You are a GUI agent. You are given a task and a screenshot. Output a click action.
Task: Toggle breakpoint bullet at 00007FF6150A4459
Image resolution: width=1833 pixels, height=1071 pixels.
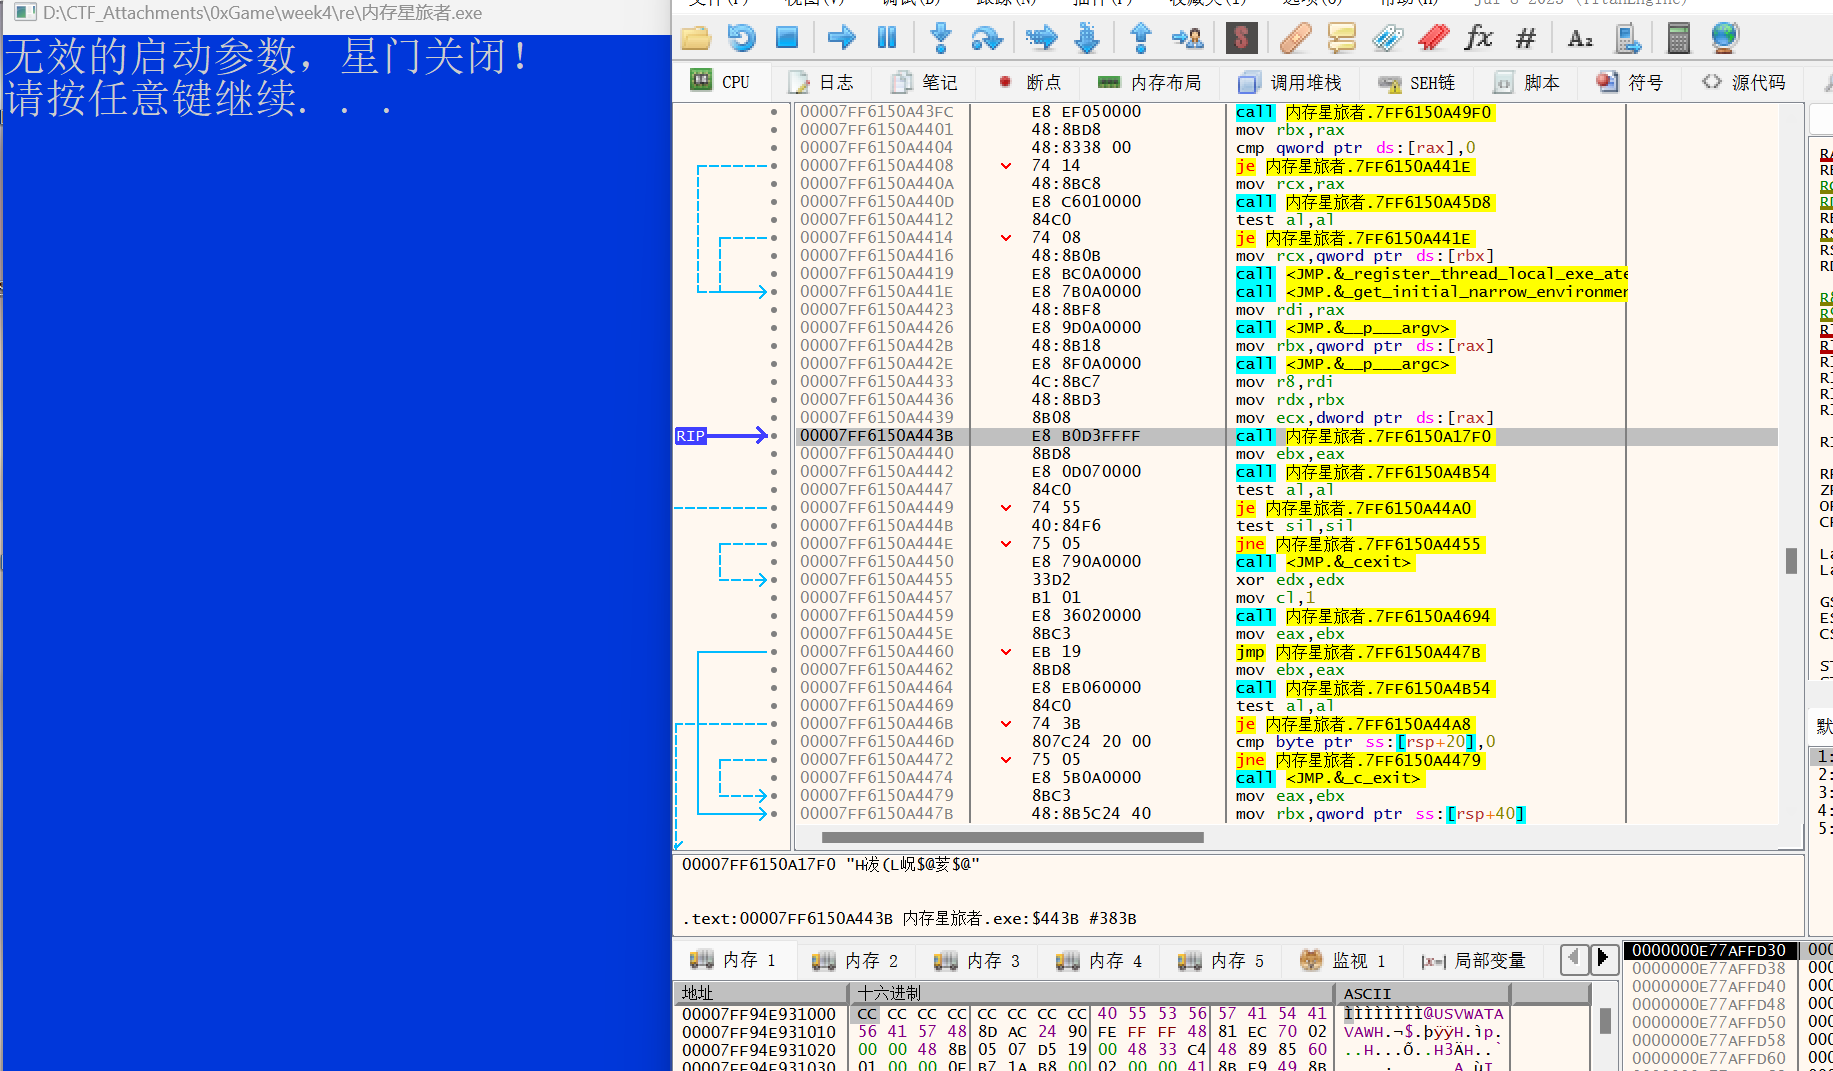774,616
